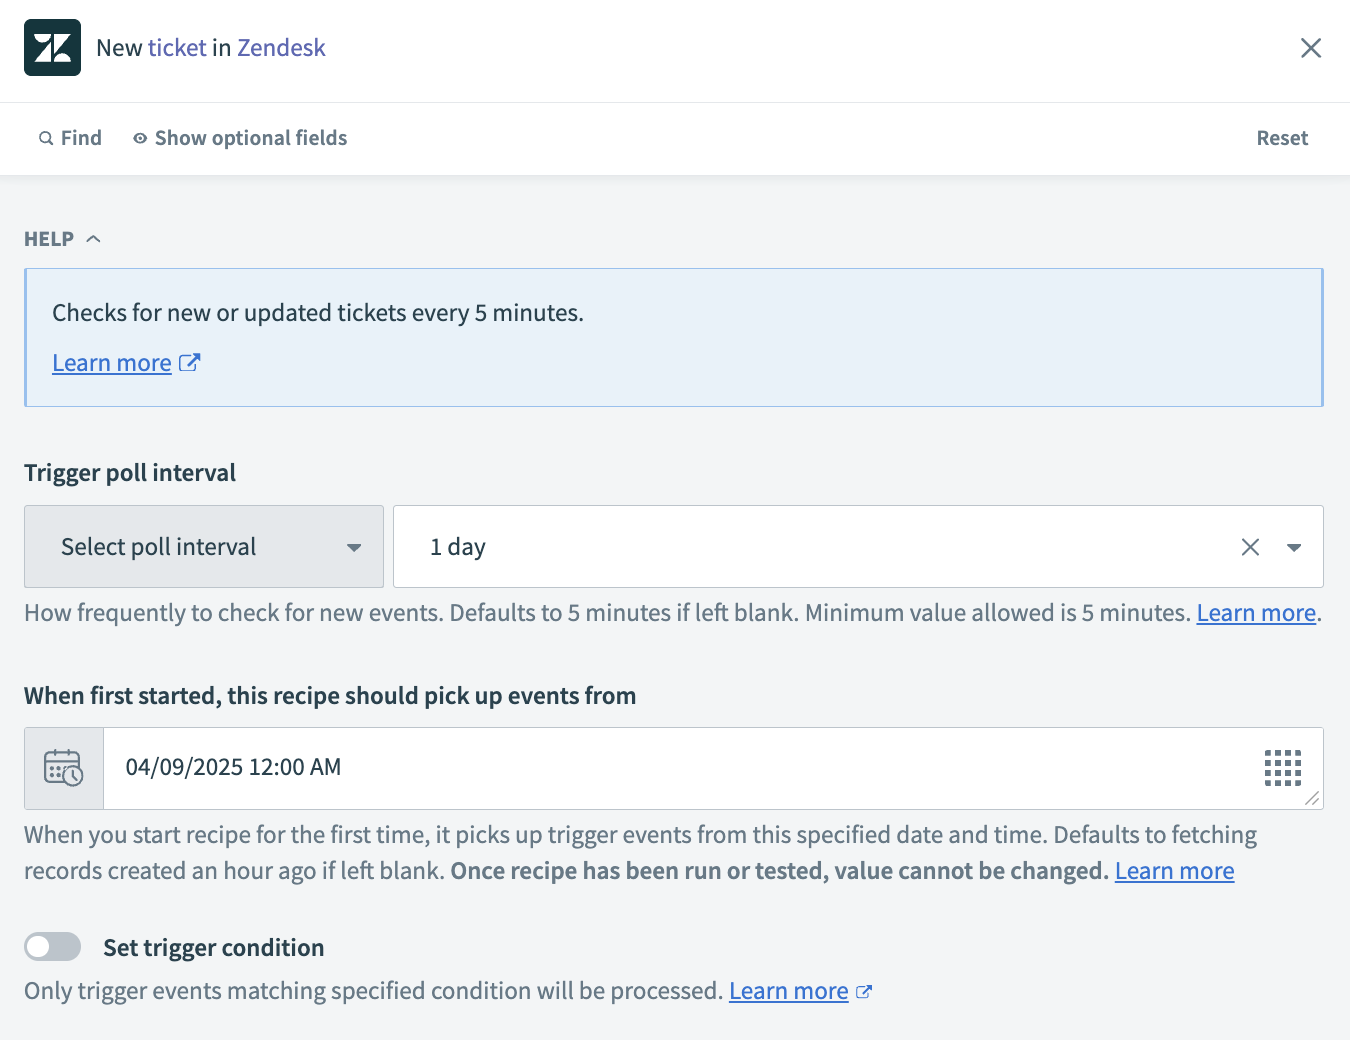This screenshot has height=1040, width=1350.
Task: Click external link icon in help box
Action: (x=189, y=363)
